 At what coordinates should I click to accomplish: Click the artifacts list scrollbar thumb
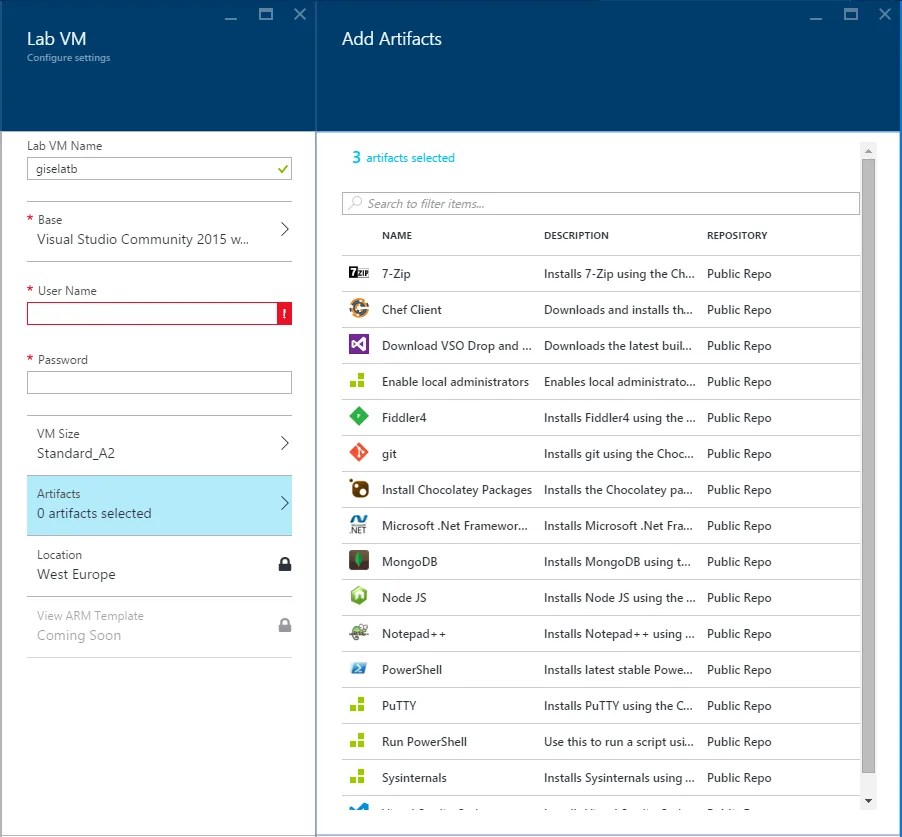pos(869,466)
